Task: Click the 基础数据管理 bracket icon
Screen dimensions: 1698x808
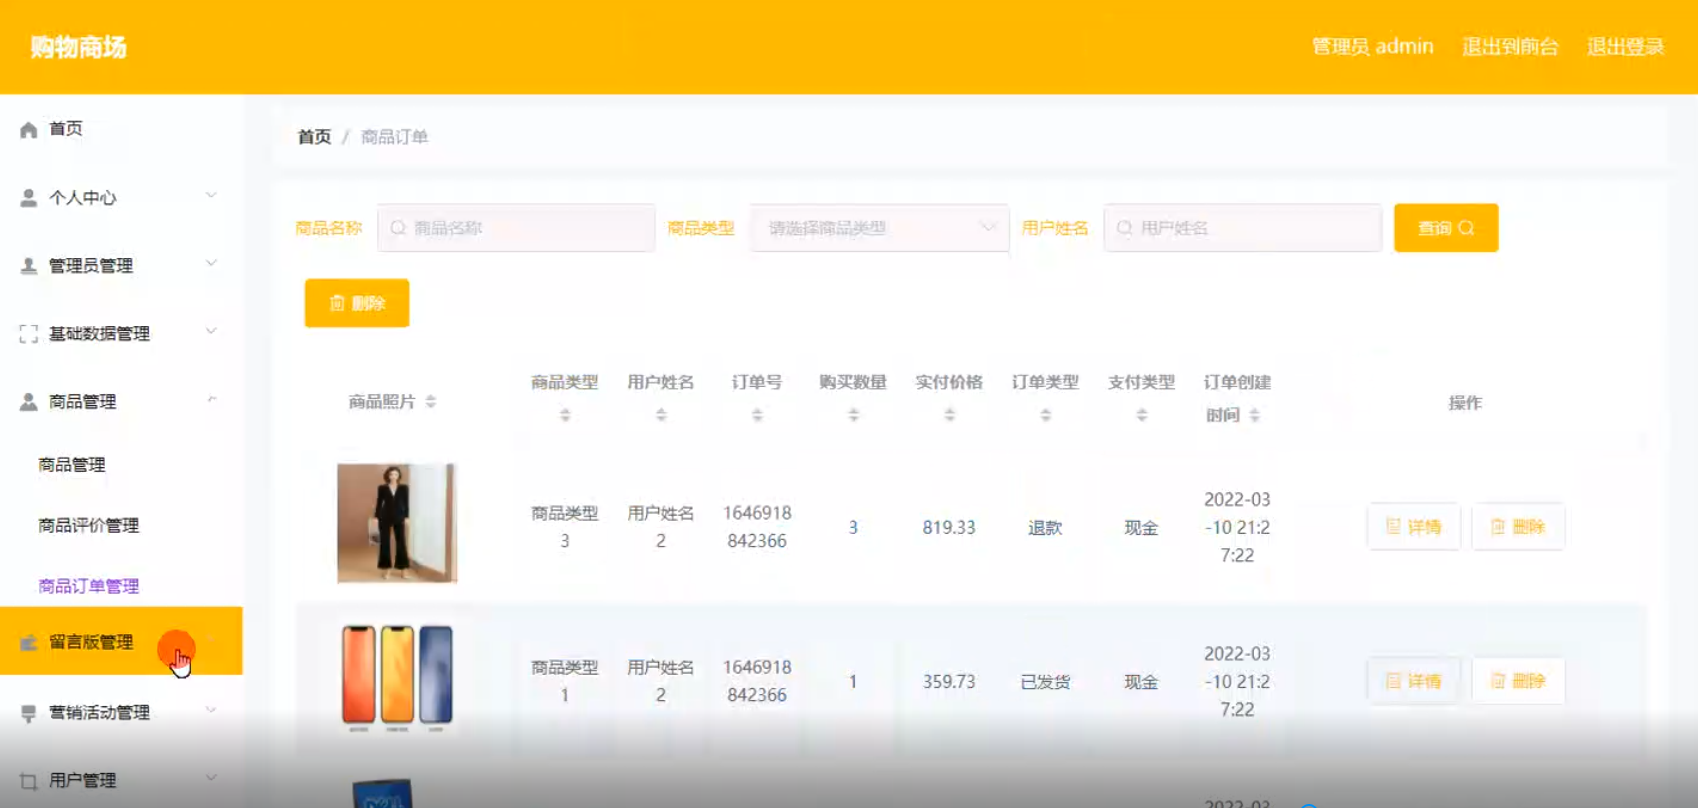Action: pyautogui.click(x=29, y=334)
